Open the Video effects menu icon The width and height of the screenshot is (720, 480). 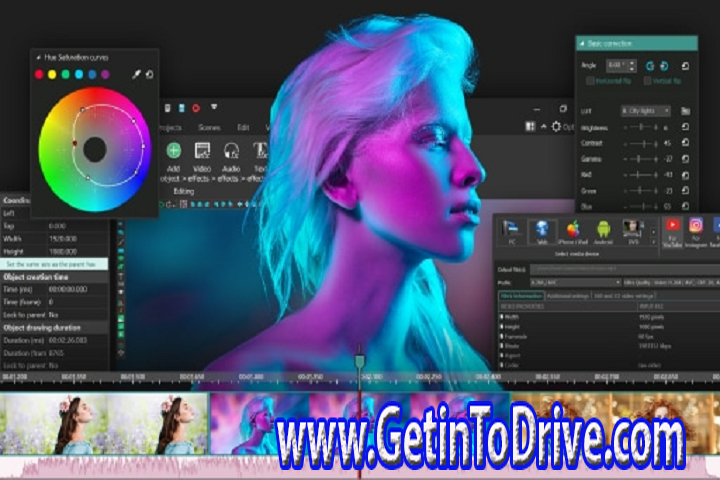click(202, 151)
